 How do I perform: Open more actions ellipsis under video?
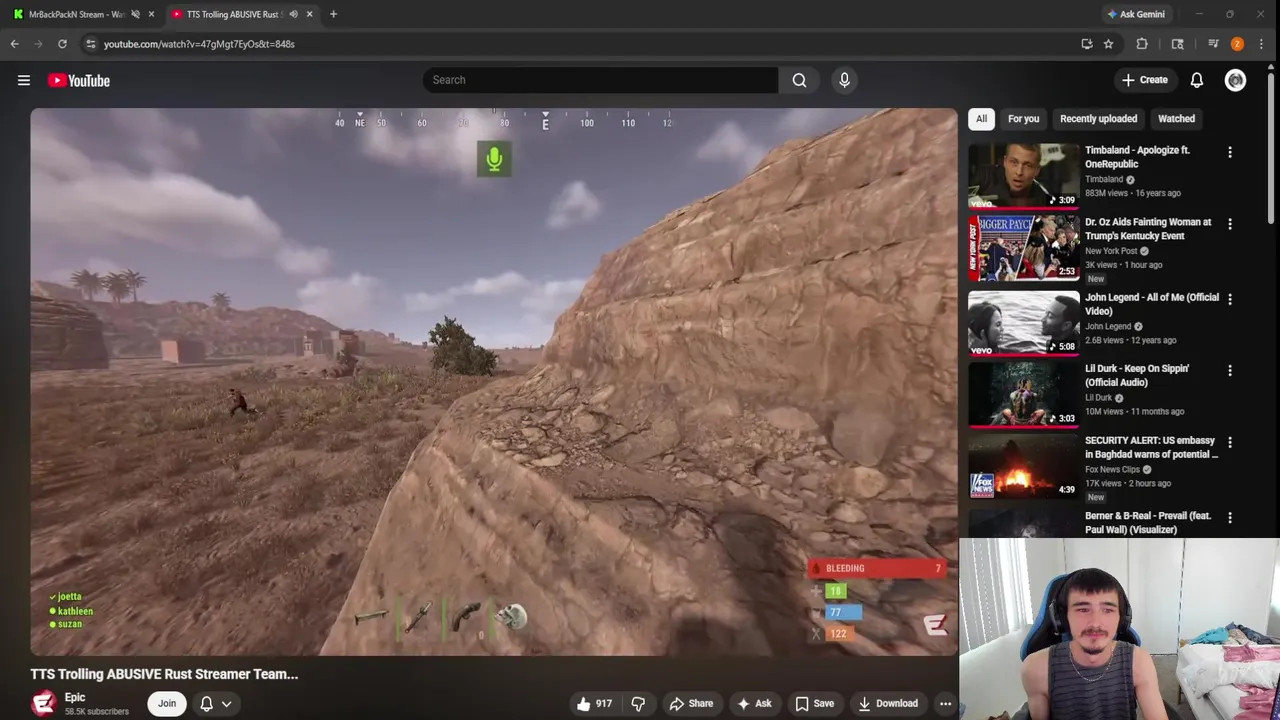(945, 703)
